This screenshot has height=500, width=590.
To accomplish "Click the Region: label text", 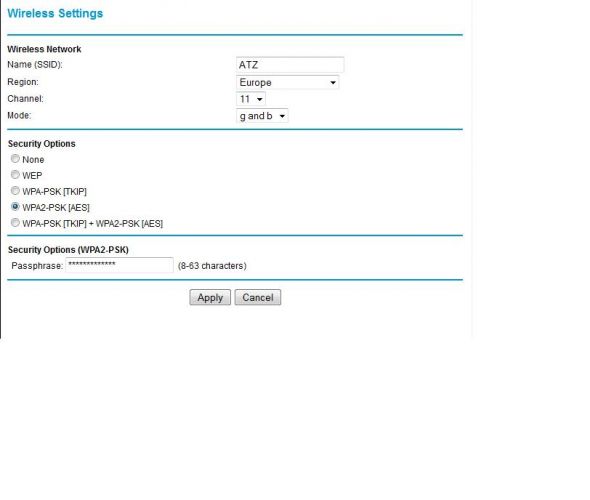I will [x=23, y=82].
